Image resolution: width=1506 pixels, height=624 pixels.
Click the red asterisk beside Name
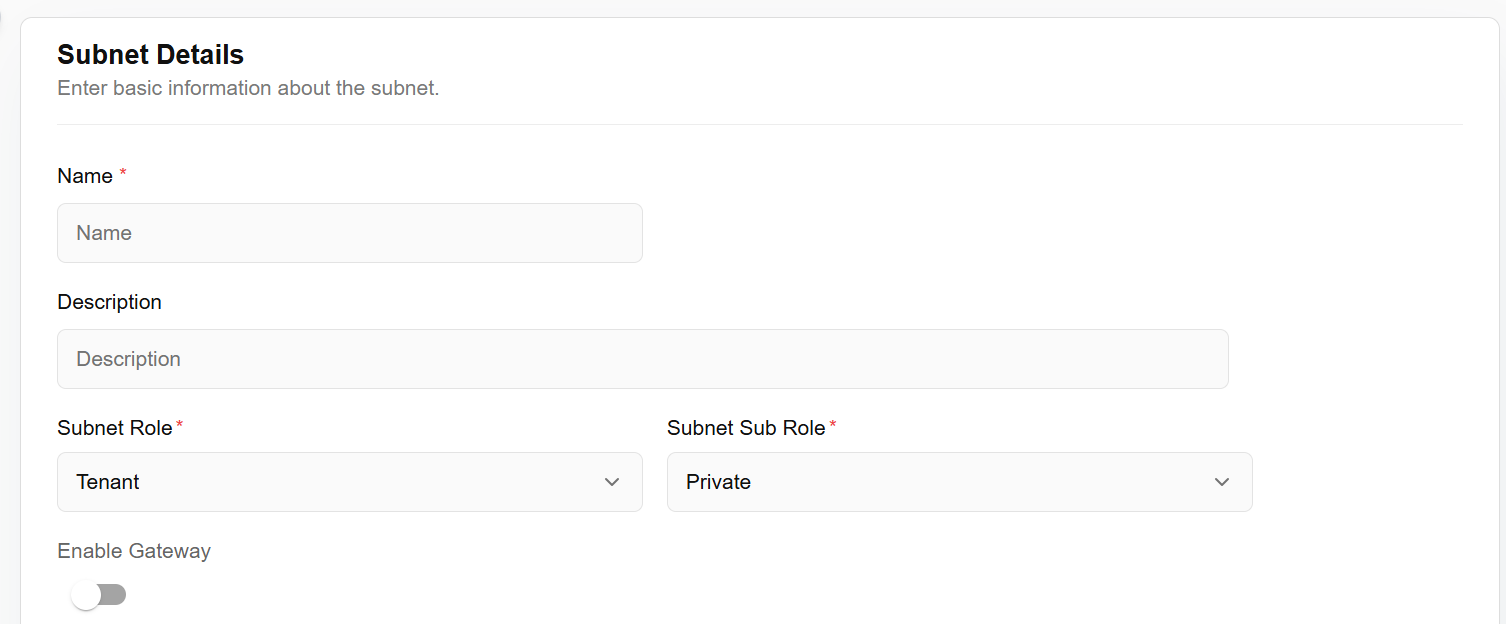(x=123, y=174)
